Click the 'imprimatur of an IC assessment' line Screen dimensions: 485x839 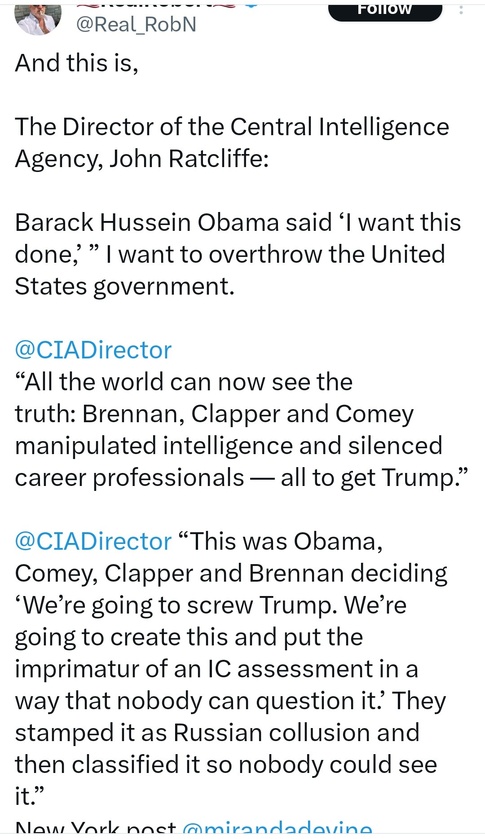(216, 669)
